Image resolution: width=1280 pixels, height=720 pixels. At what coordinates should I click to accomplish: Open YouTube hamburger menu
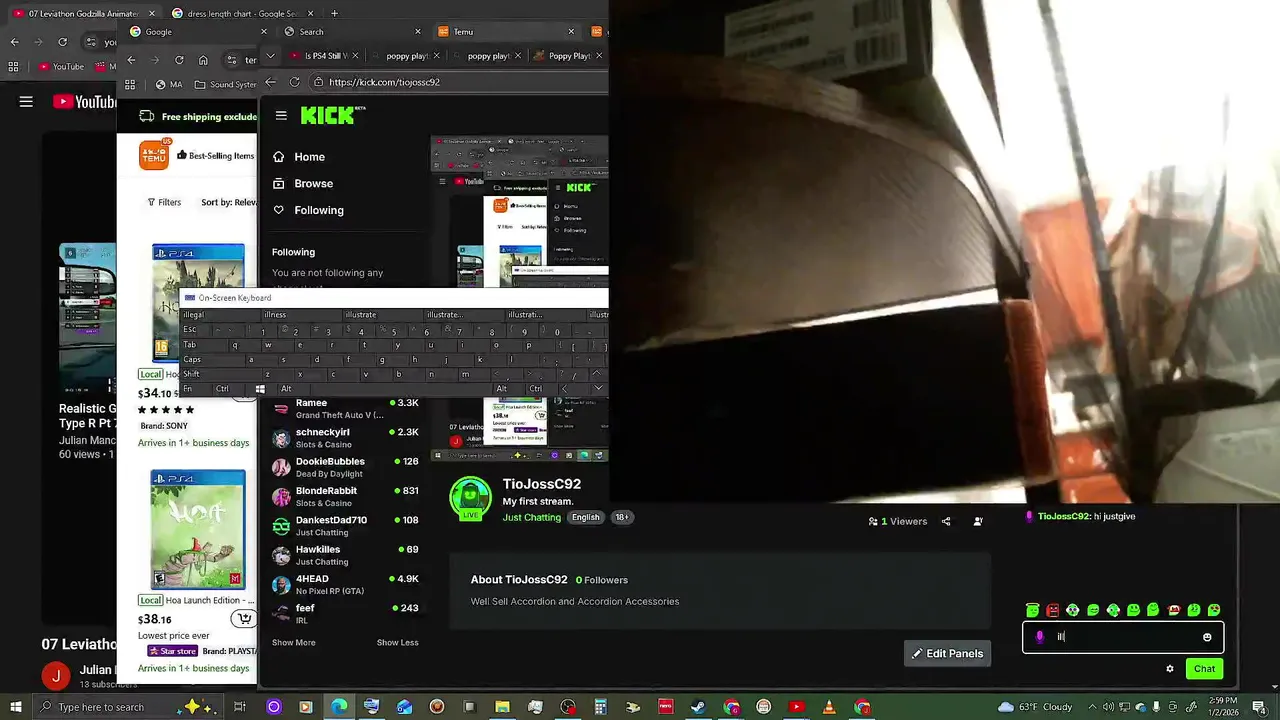26,102
